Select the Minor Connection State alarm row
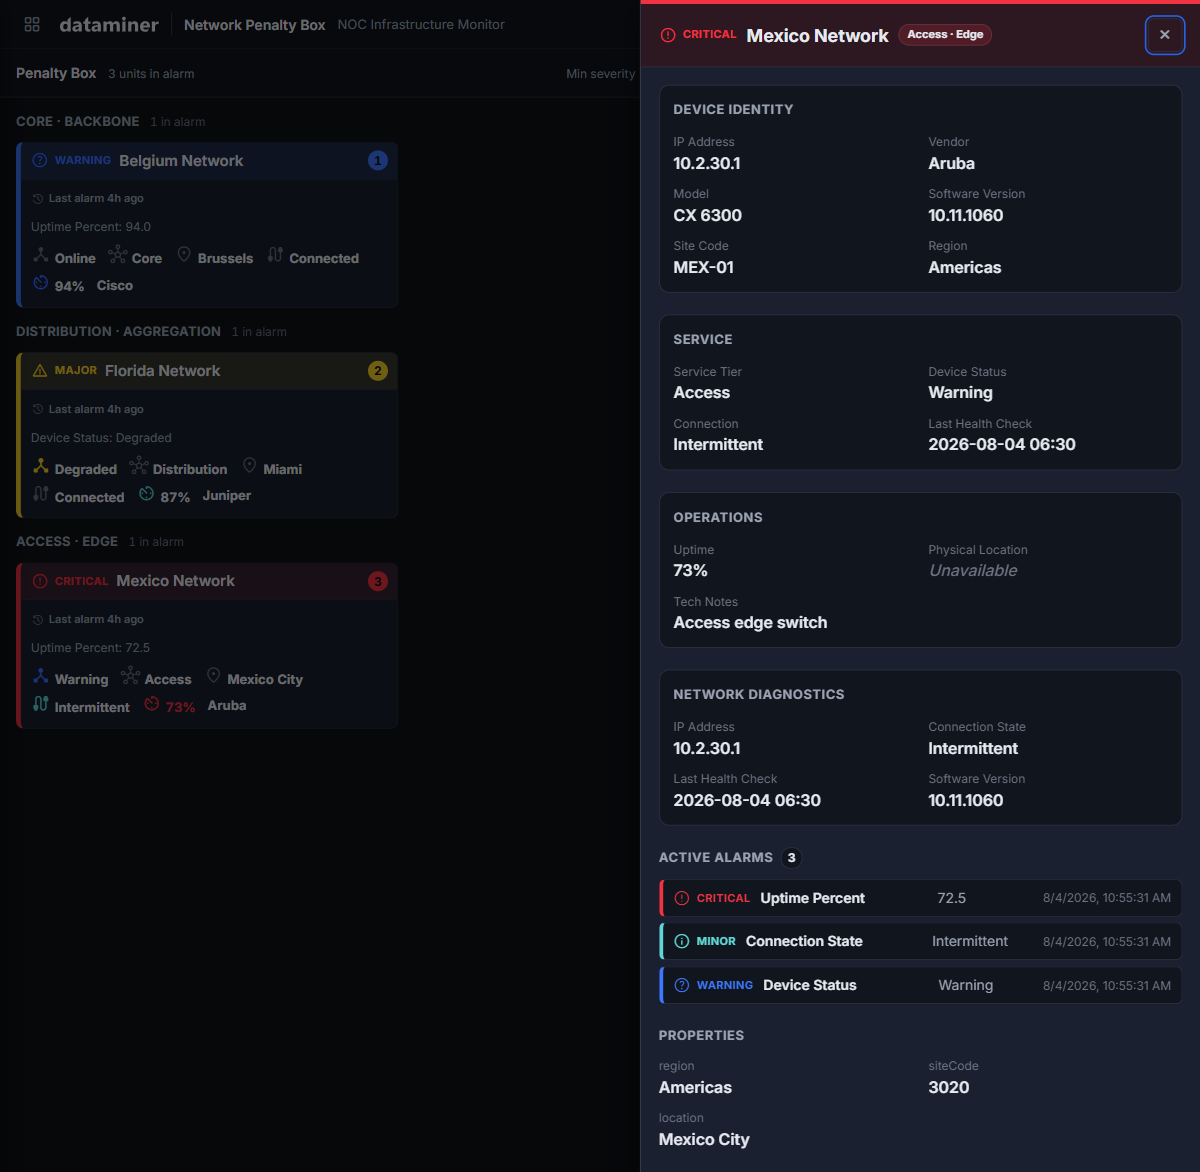Screen dimensions: 1200x1172 [x=921, y=941]
